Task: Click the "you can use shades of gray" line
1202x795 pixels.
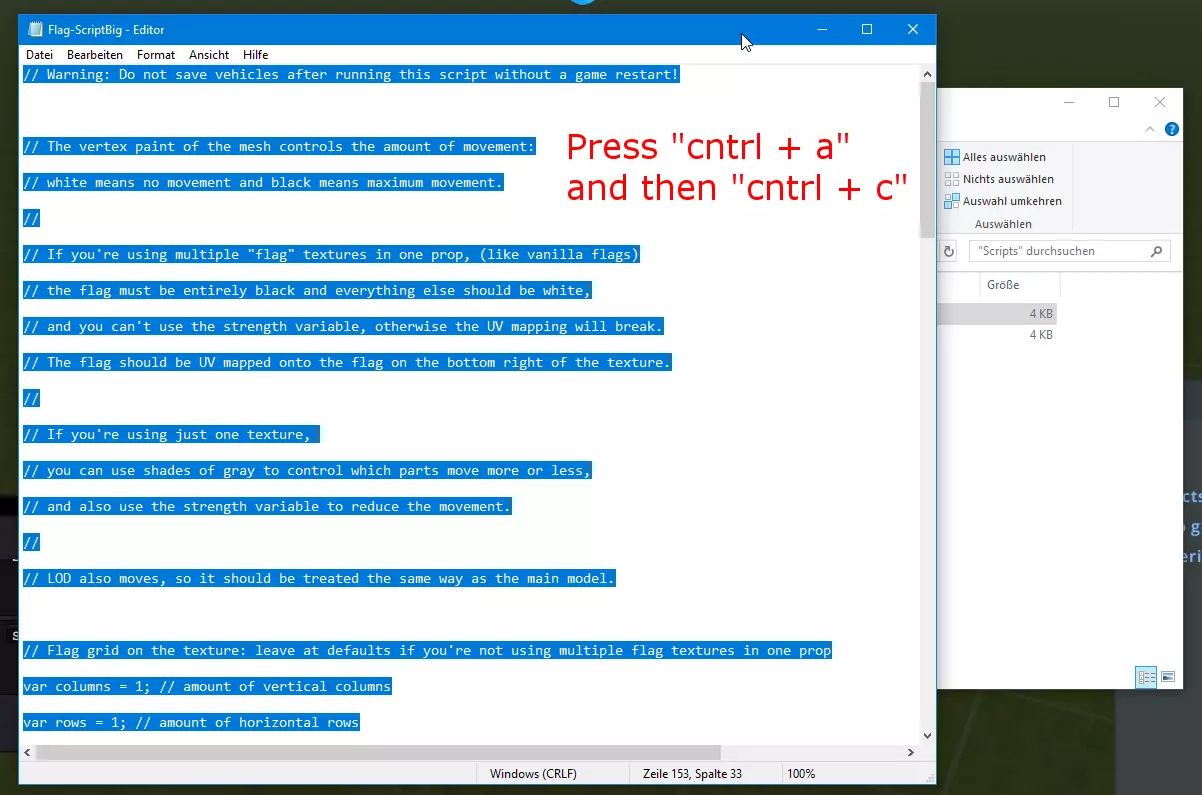Action: point(307,470)
